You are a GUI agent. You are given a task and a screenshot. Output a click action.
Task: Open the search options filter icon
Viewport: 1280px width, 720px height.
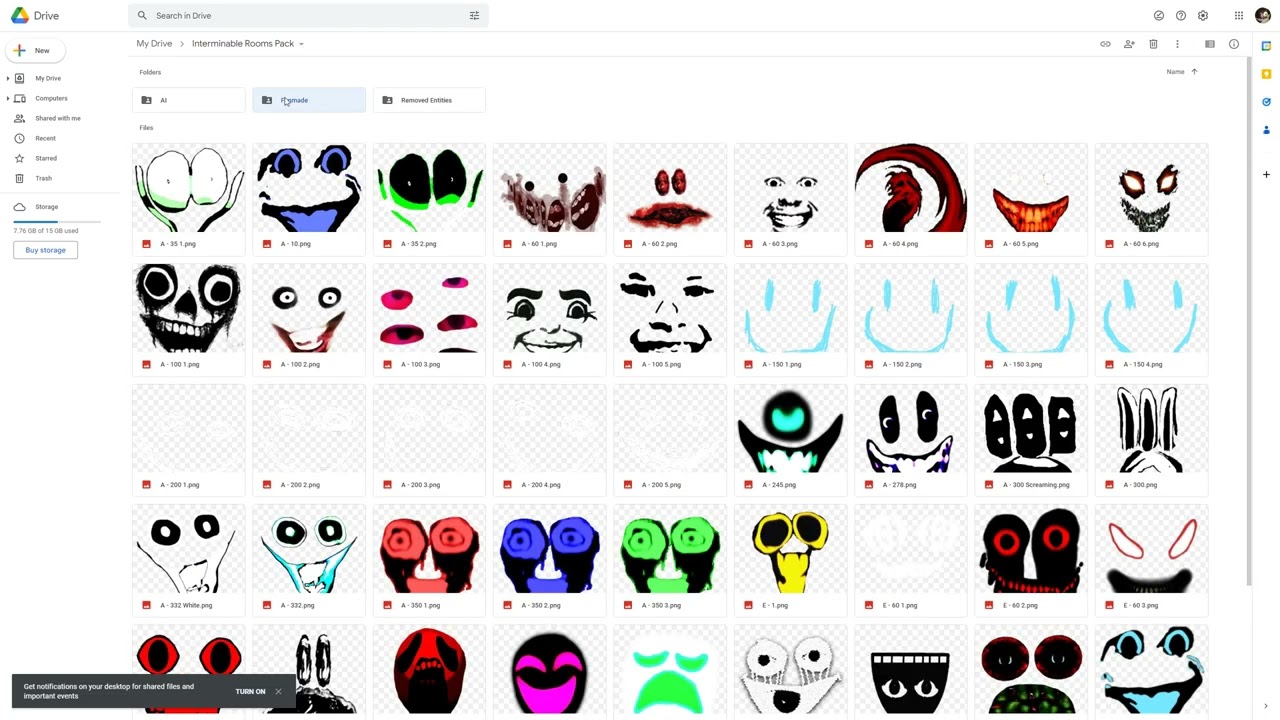(474, 16)
